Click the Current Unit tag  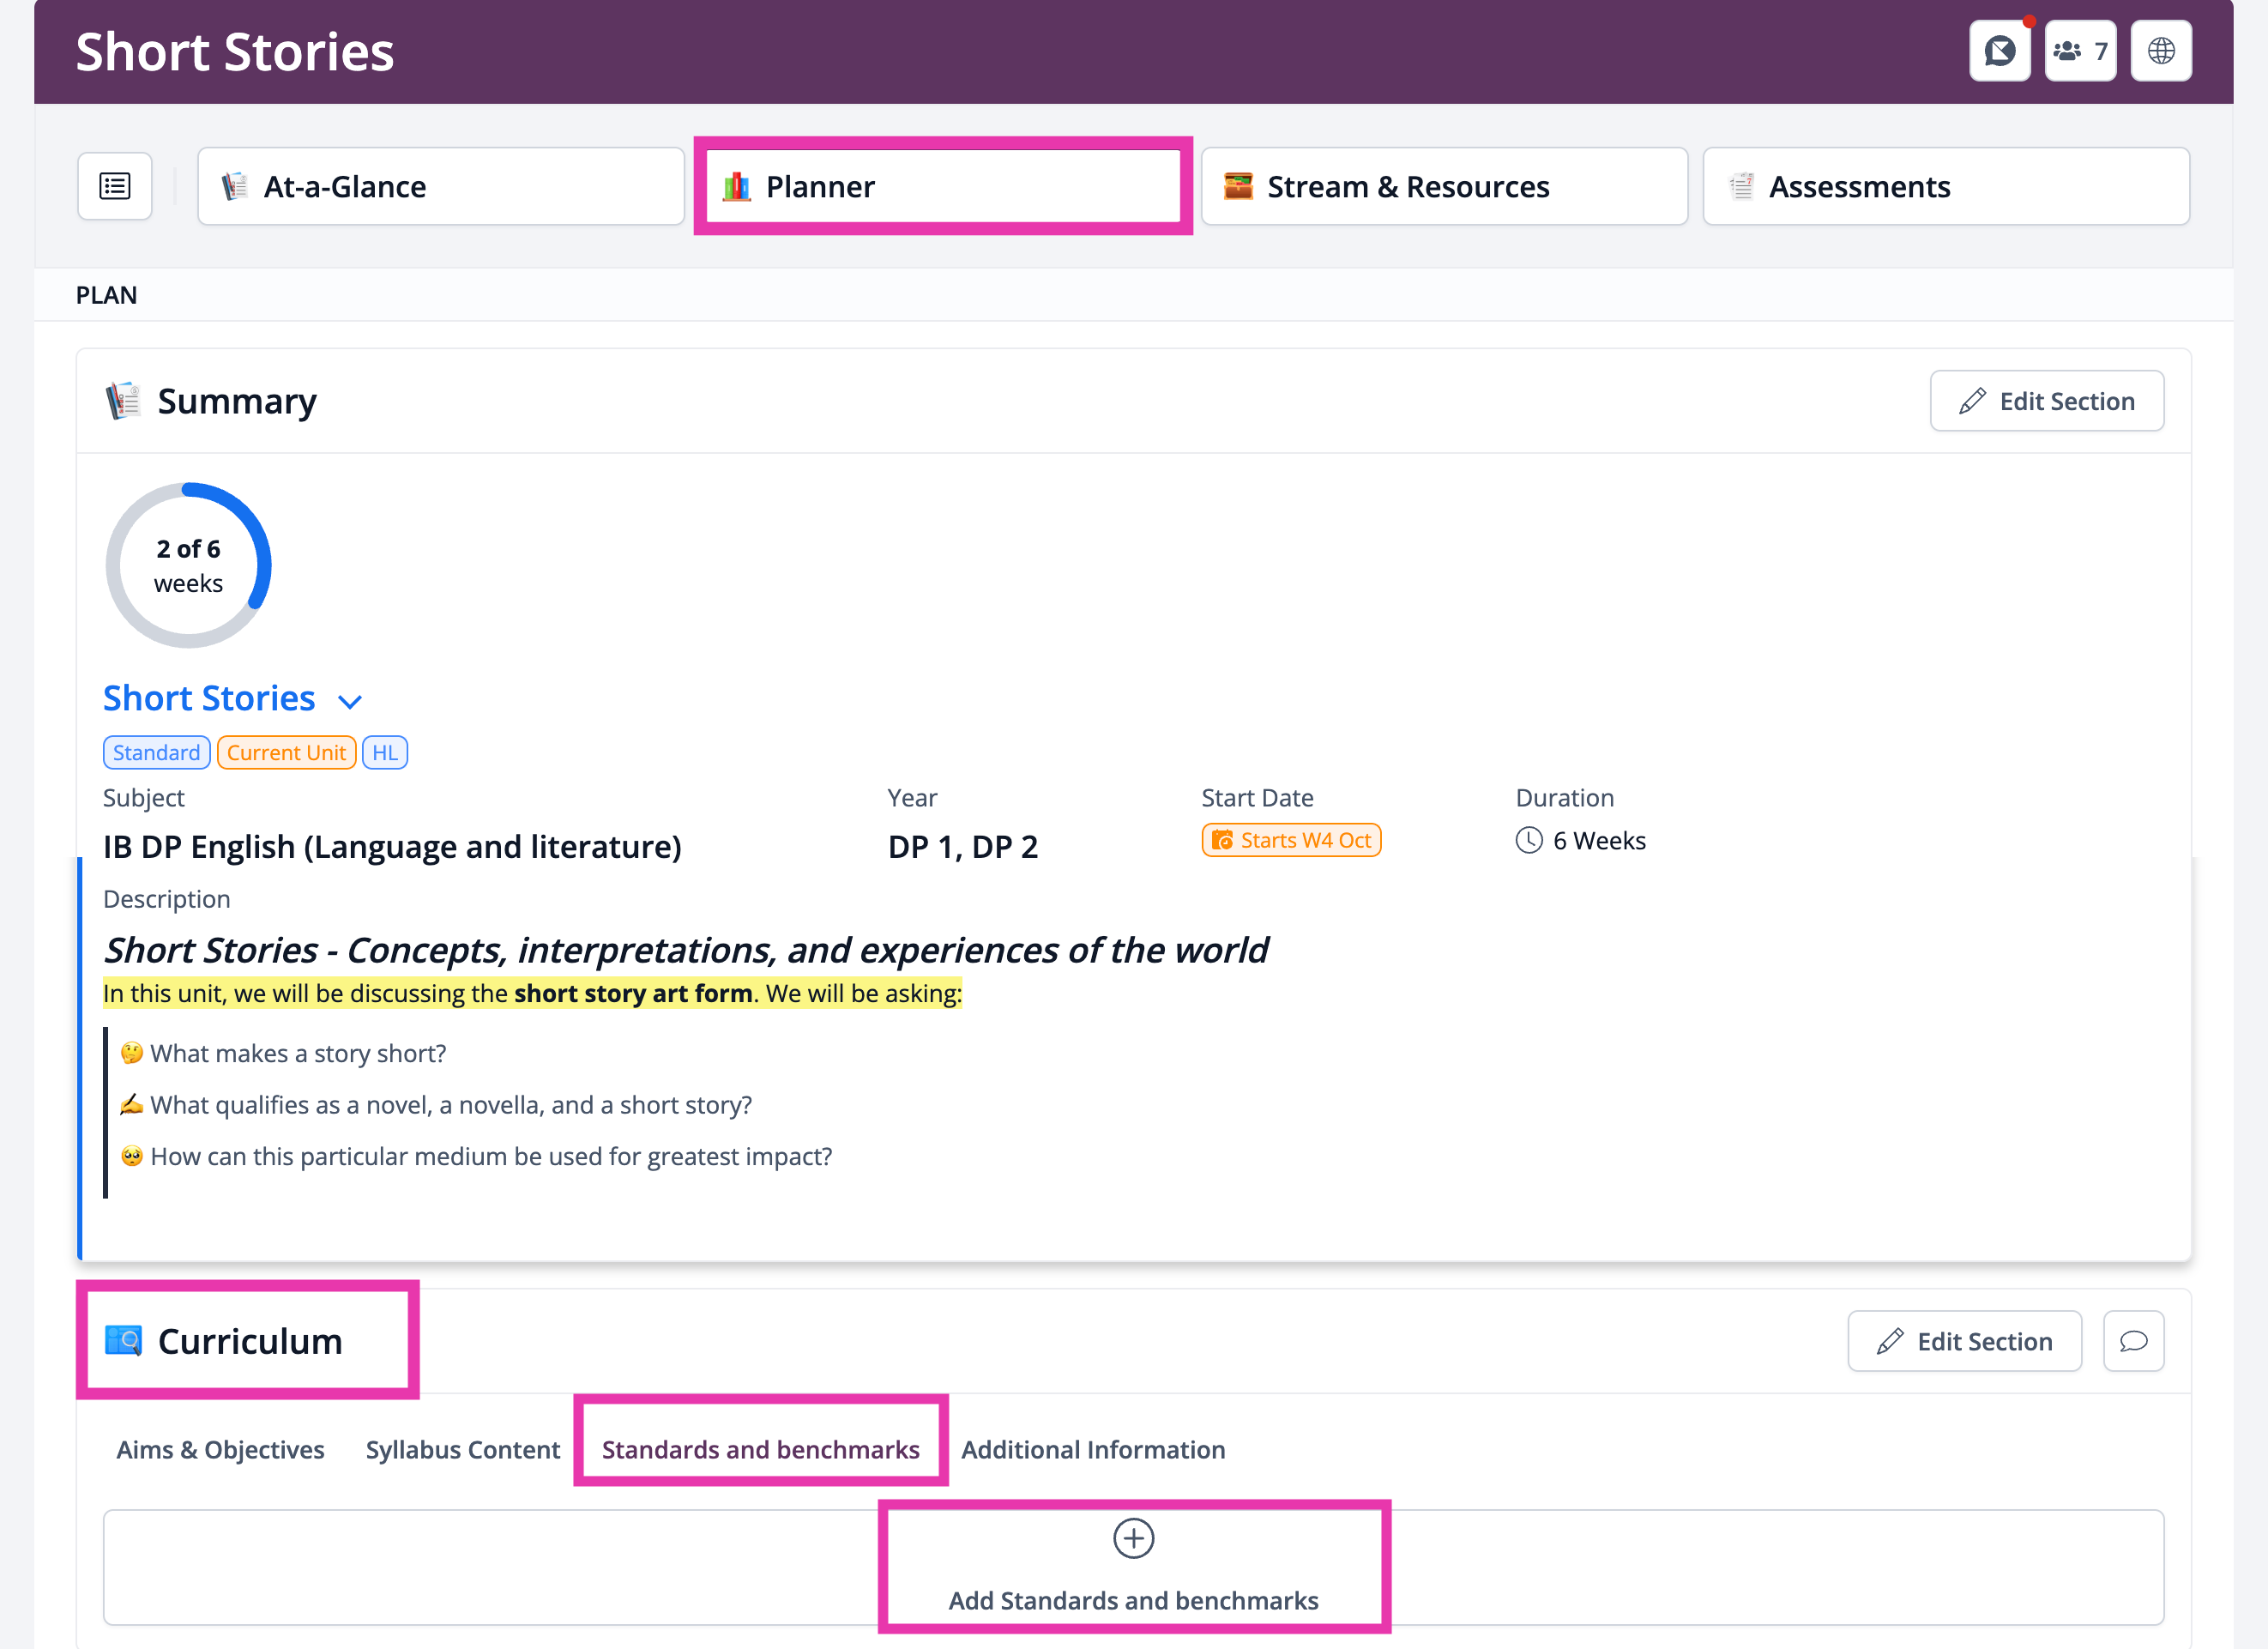point(286,753)
